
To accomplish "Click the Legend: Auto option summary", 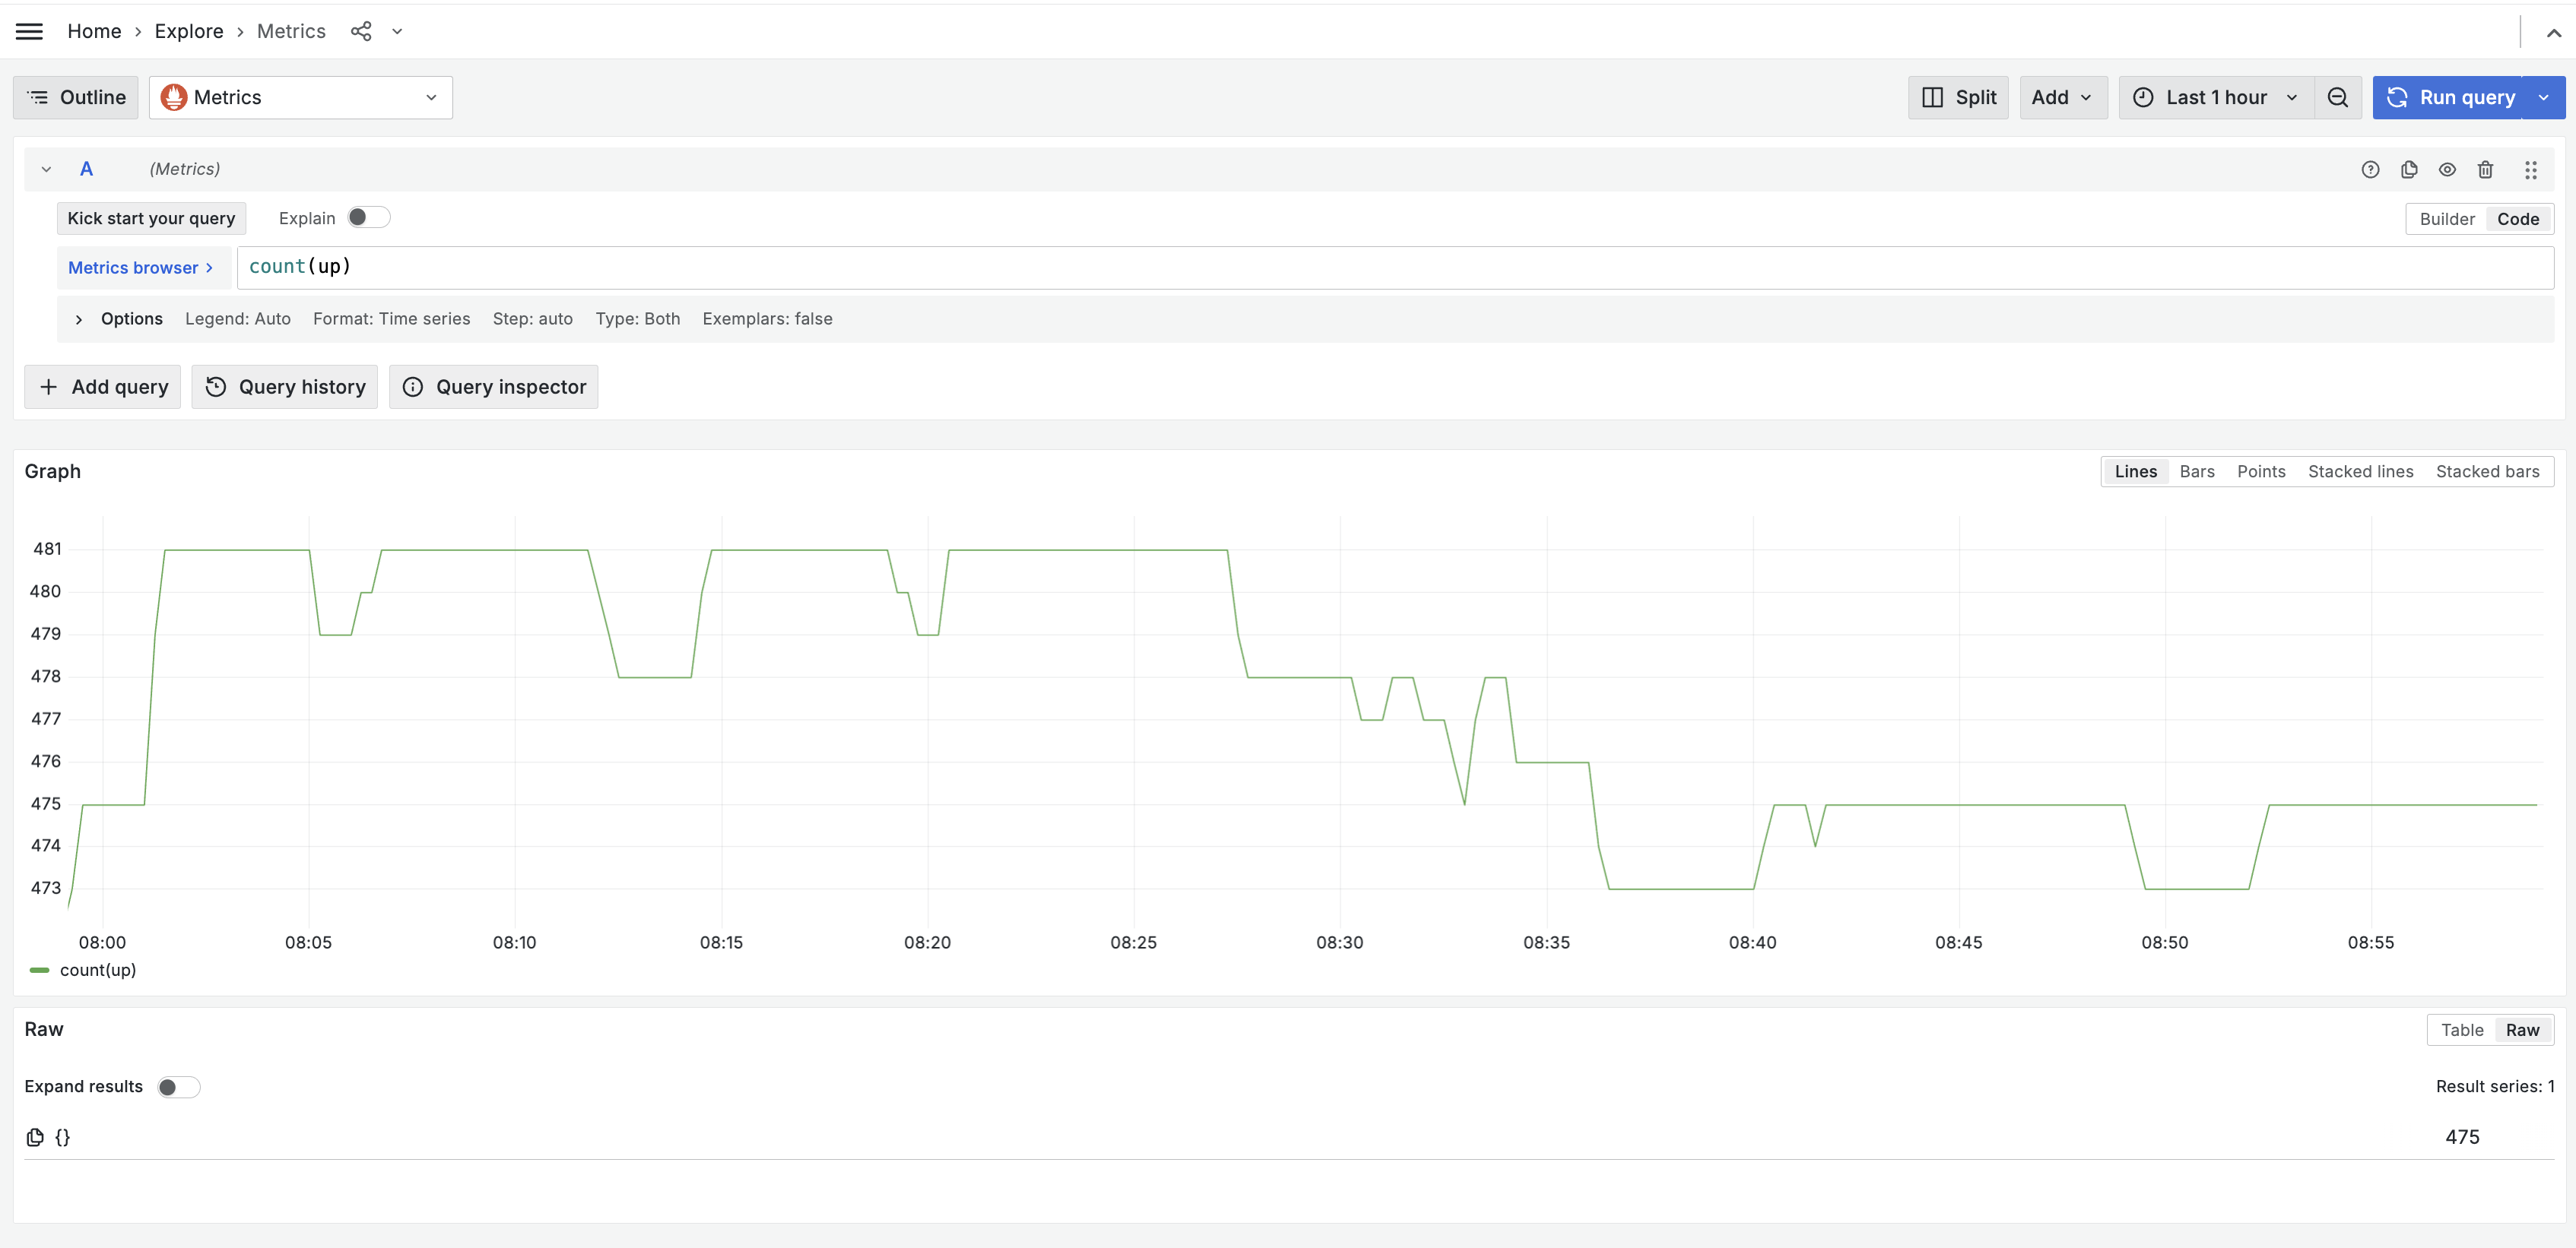I will pyautogui.click(x=238, y=319).
